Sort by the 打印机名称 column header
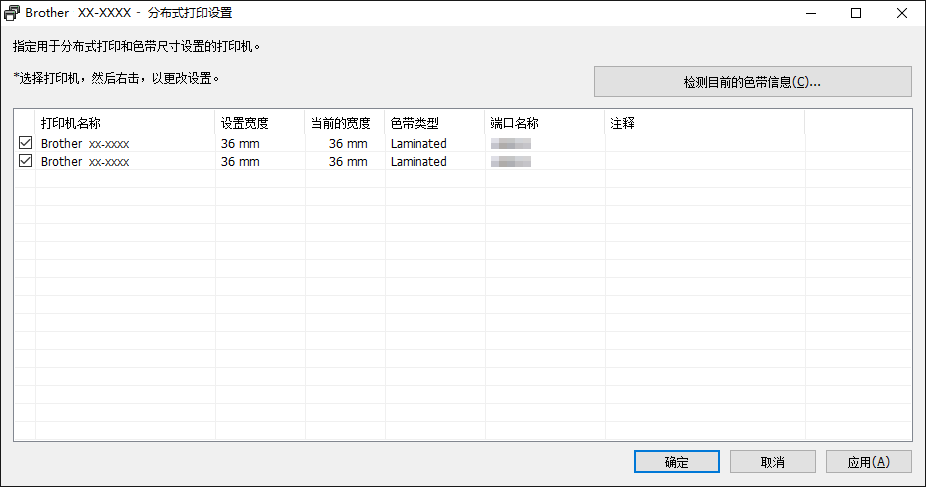Image resolution: width=926 pixels, height=487 pixels. click(70, 123)
